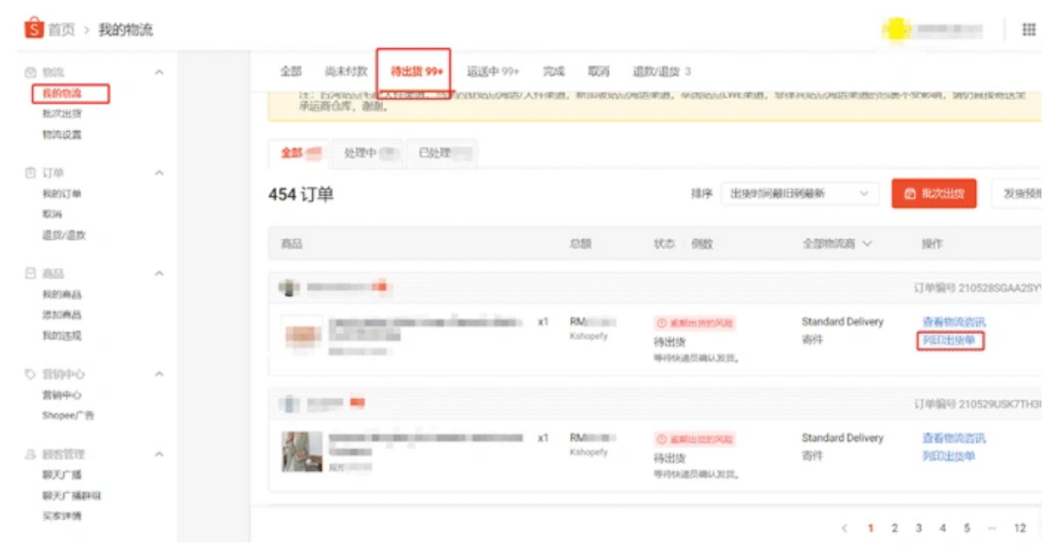Click the 顾客管理 sidebar section icon
The height and width of the screenshot is (553, 1058).
coord(30,454)
